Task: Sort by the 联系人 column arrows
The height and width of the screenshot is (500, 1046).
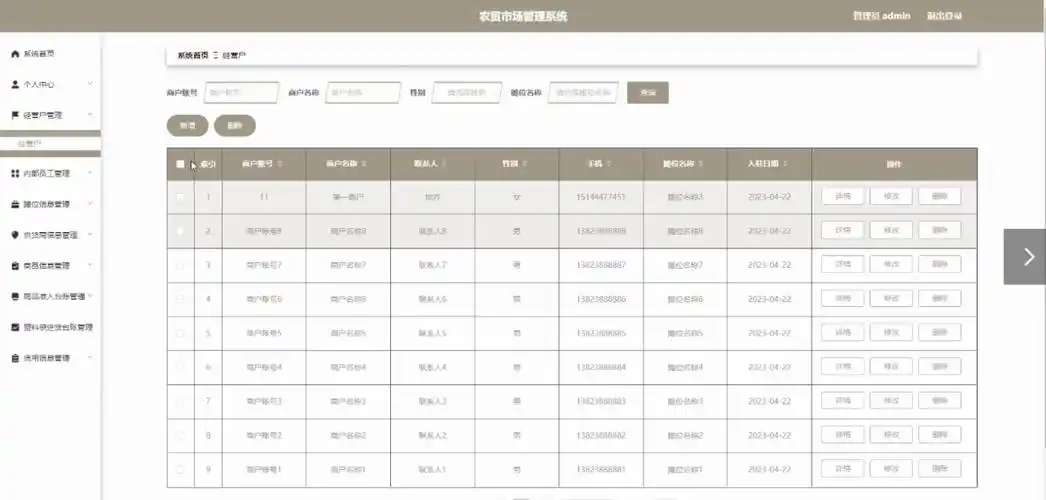Action: [444, 164]
